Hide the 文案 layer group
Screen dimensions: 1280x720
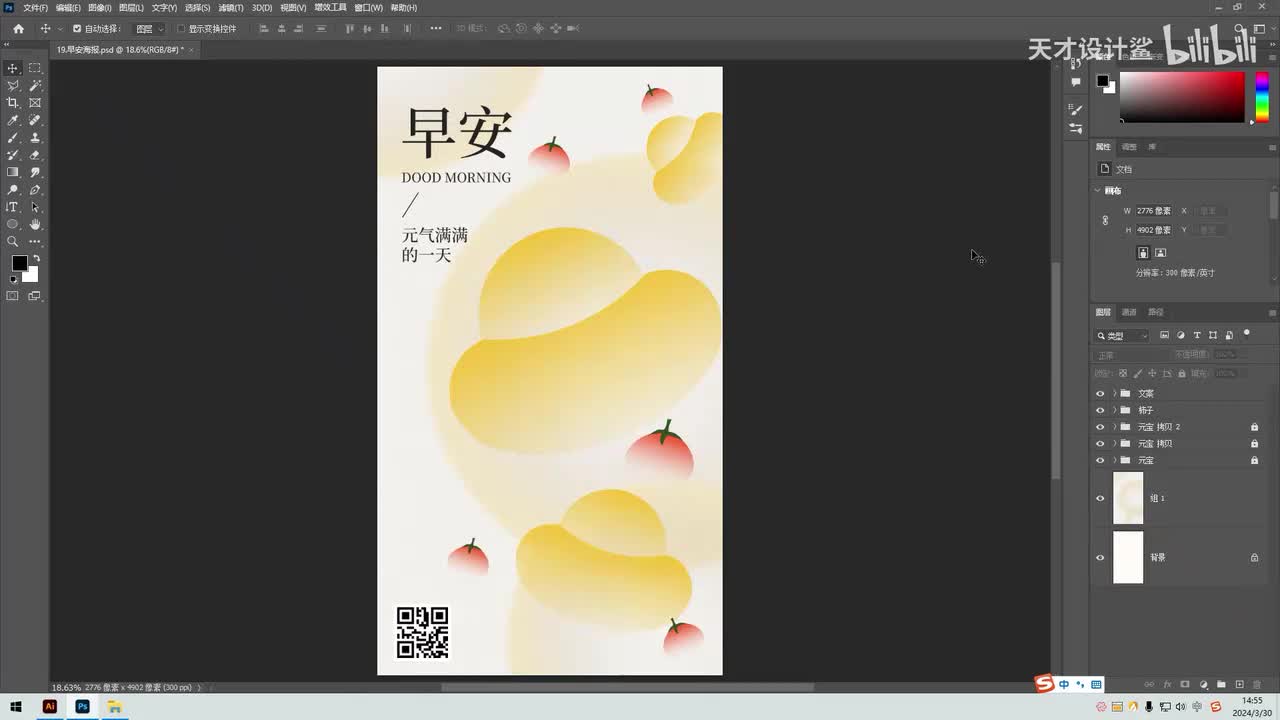[x=1100, y=393]
